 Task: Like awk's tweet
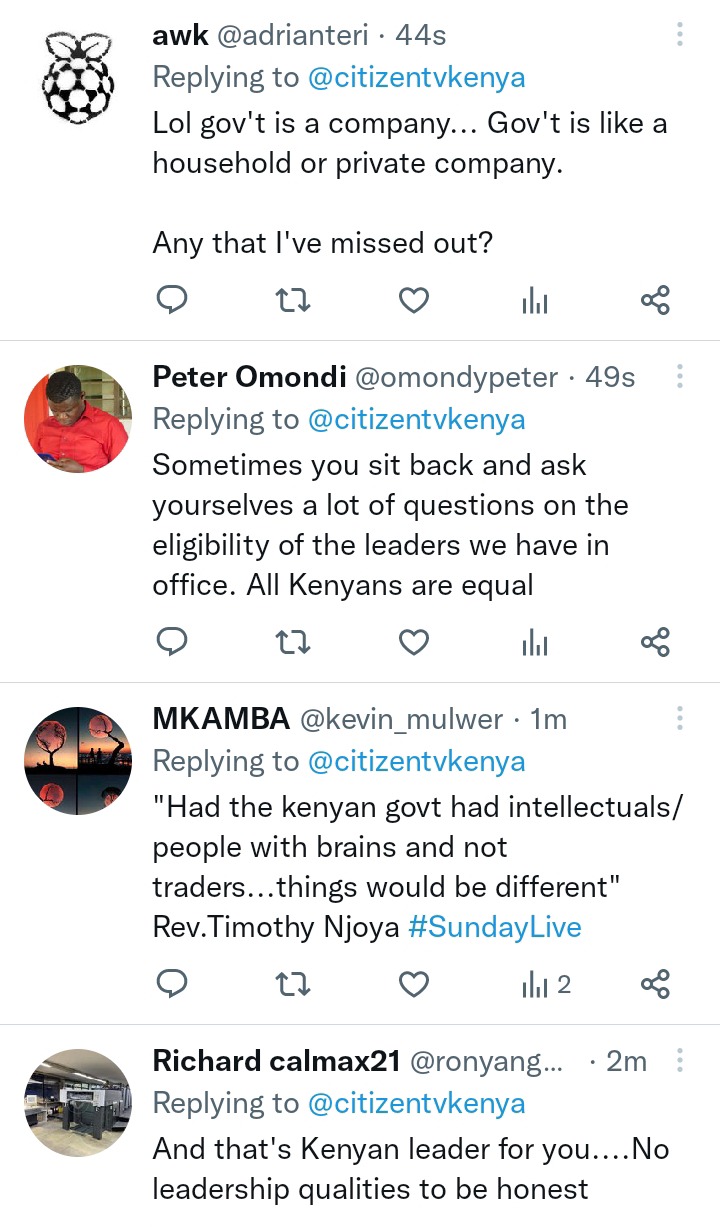pos(414,300)
